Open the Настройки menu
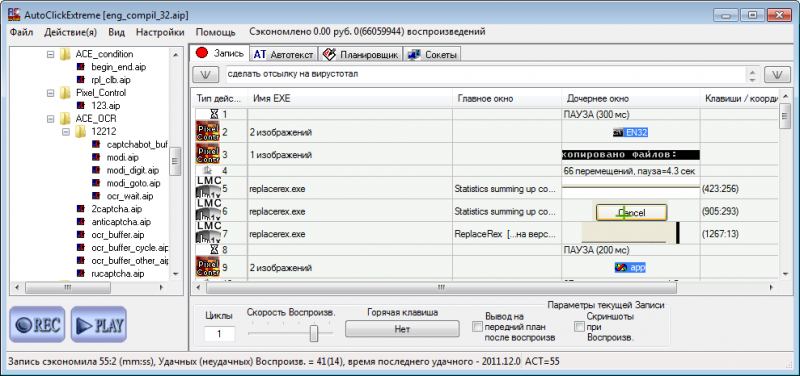 (x=160, y=32)
